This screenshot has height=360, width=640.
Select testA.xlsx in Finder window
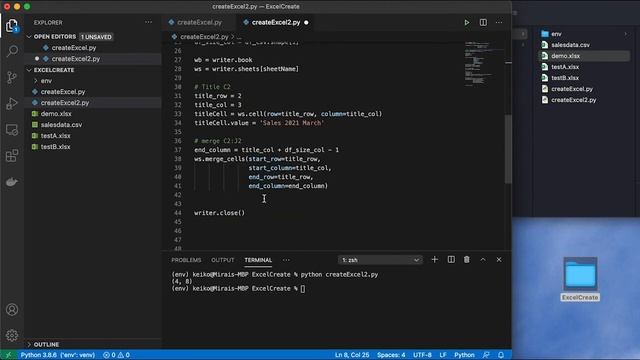(565, 67)
